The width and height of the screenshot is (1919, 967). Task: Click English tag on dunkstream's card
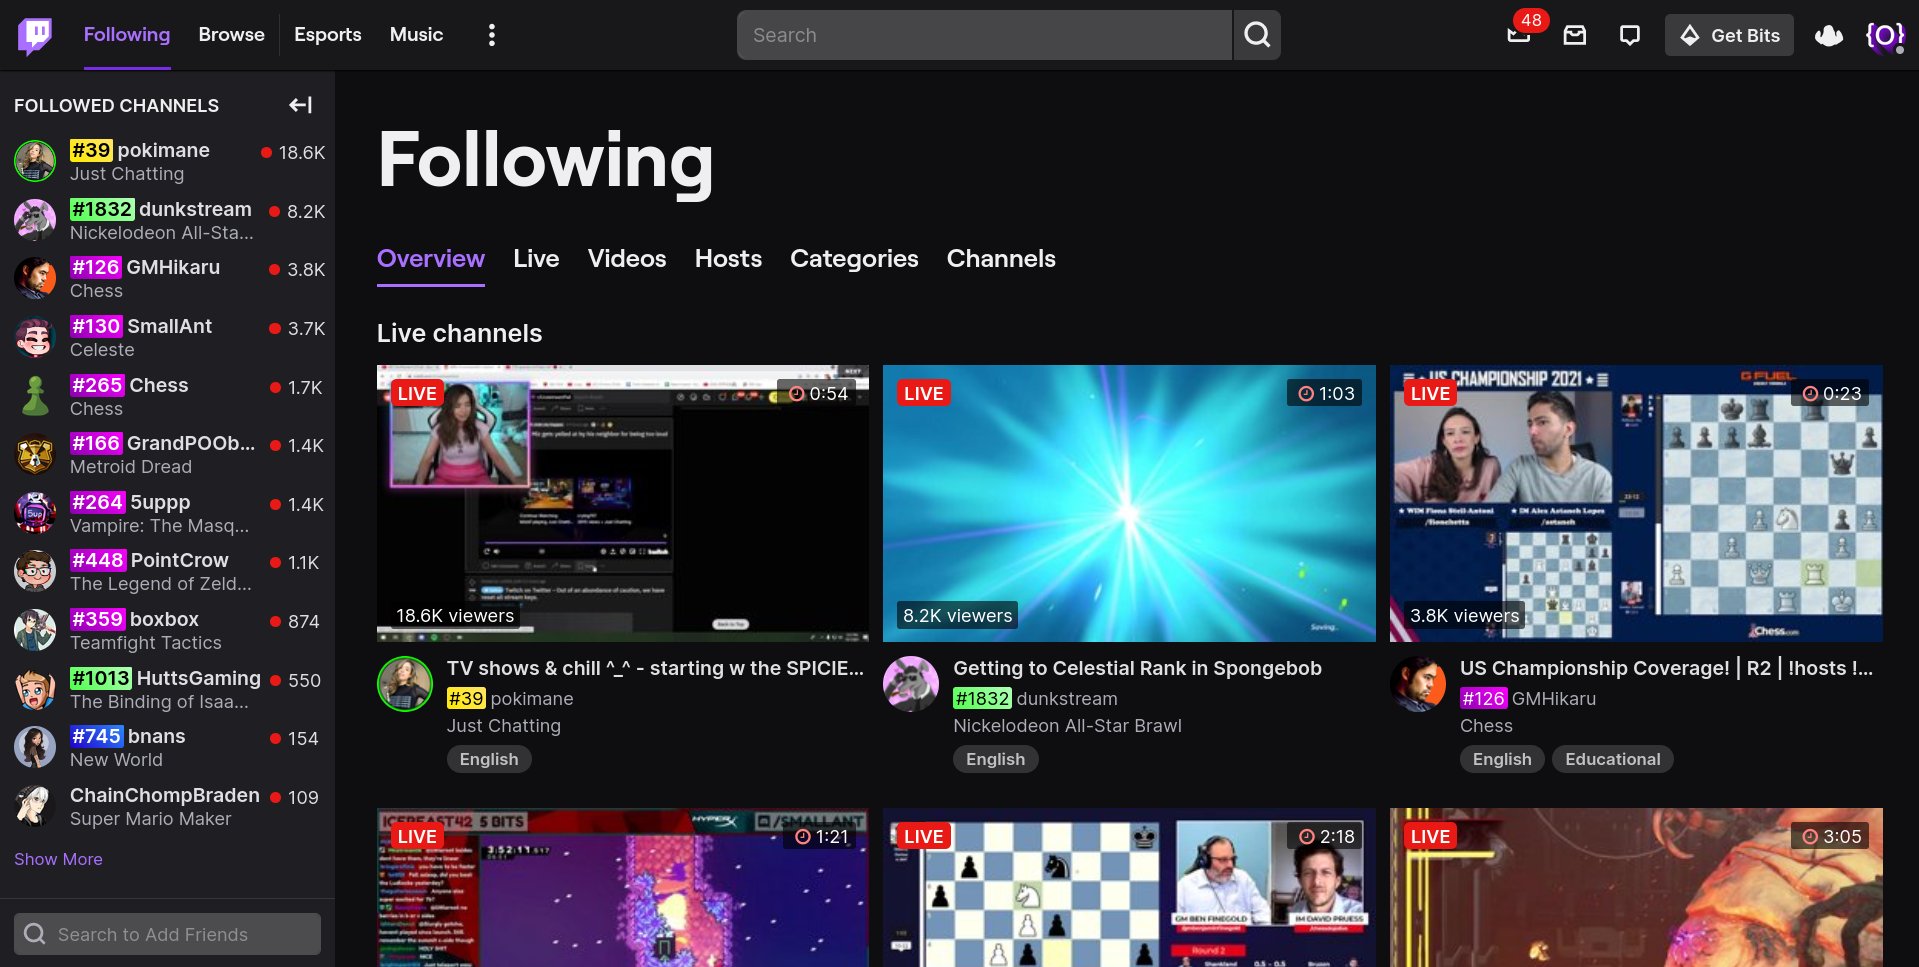pyautogui.click(x=995, y=759)
